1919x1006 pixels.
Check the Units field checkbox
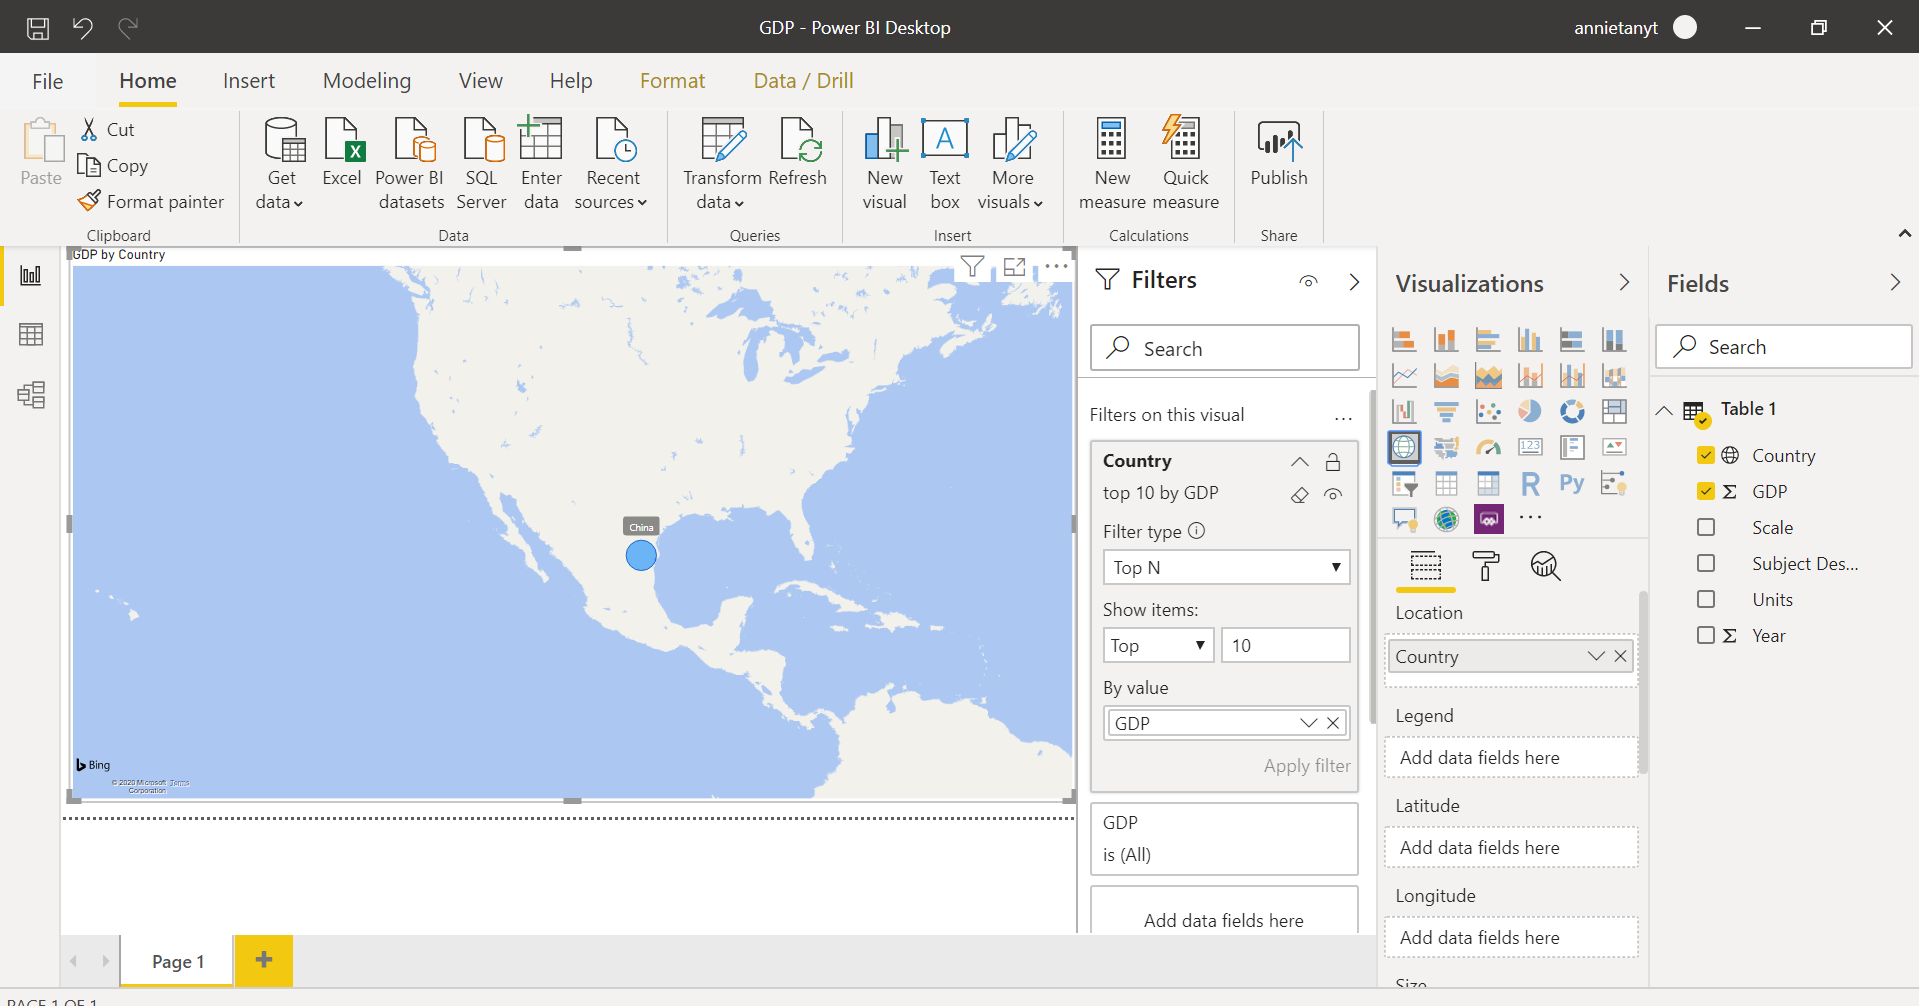click(1706, 599)
